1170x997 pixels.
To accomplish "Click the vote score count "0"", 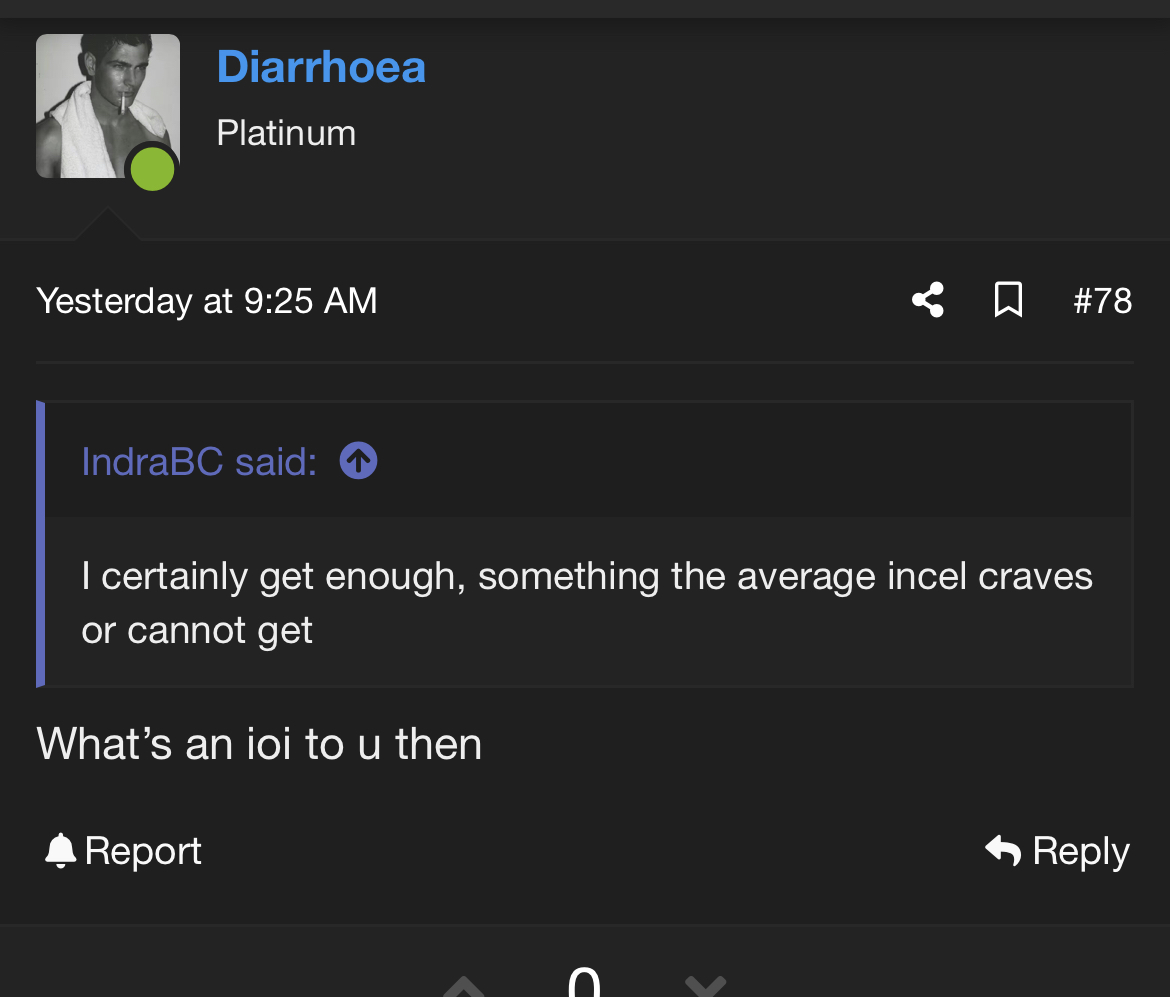I will point(584,982).
